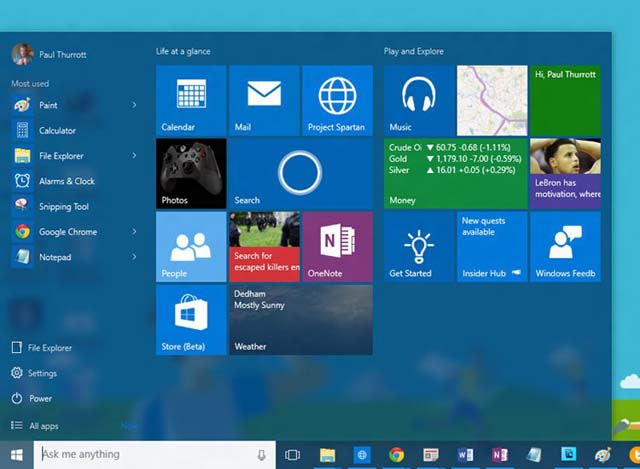Launch the Project Spartan tile

coord(338,100)
